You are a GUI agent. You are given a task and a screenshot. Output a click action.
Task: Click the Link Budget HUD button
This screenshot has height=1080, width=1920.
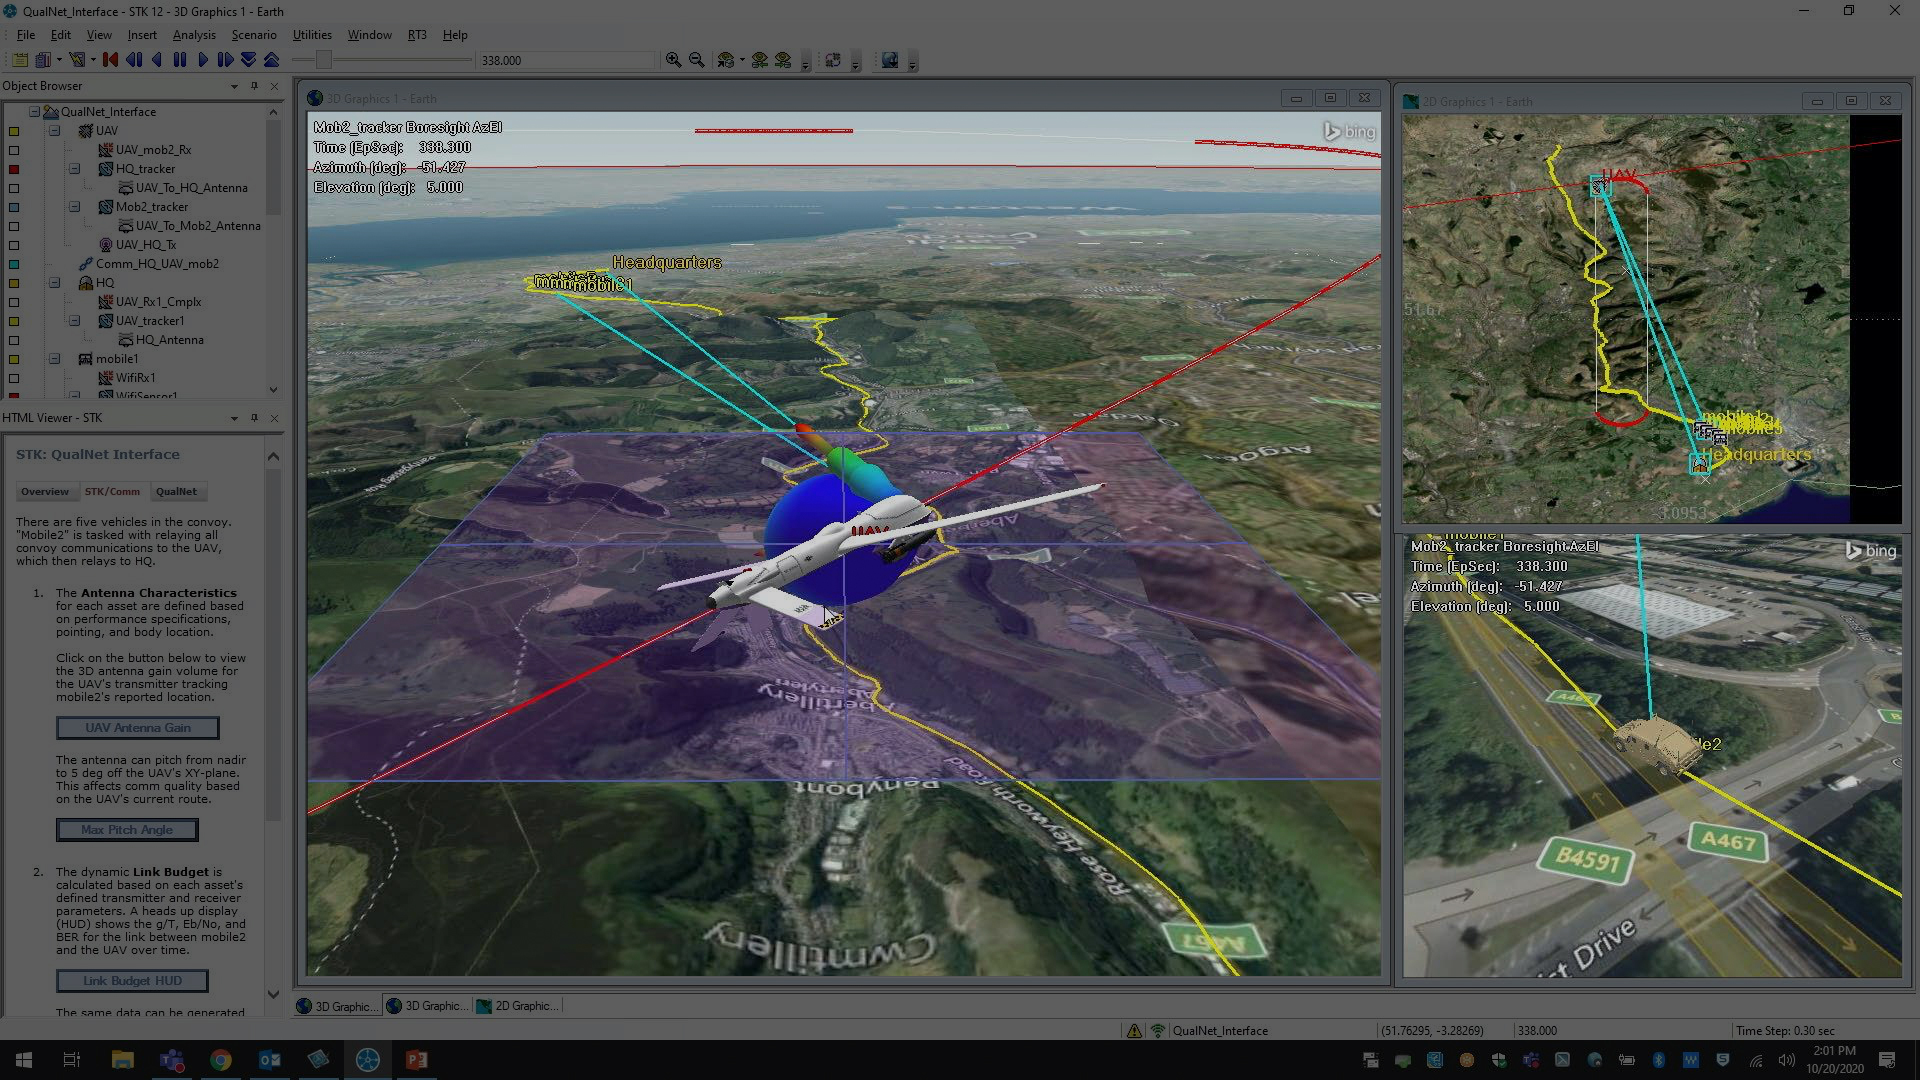(x=132, y=981)
